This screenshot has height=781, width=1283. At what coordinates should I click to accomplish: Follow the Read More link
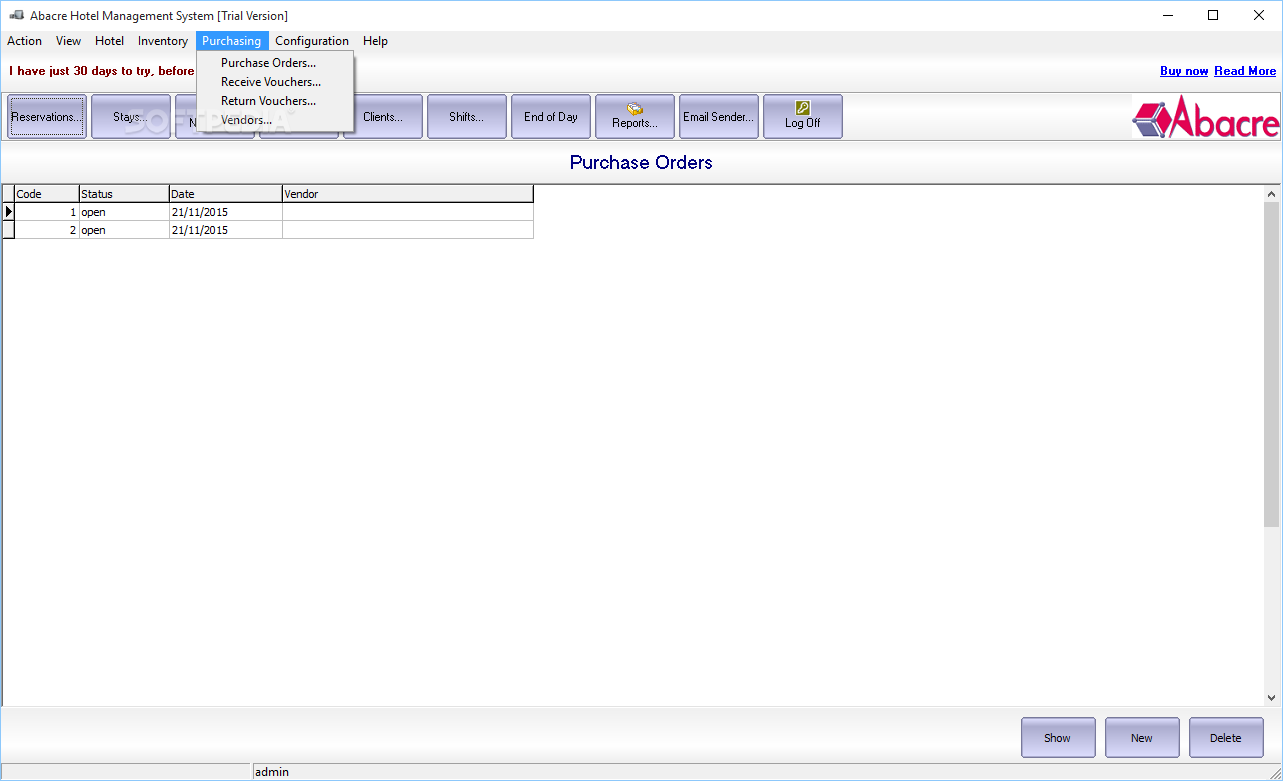[1245, 71]
